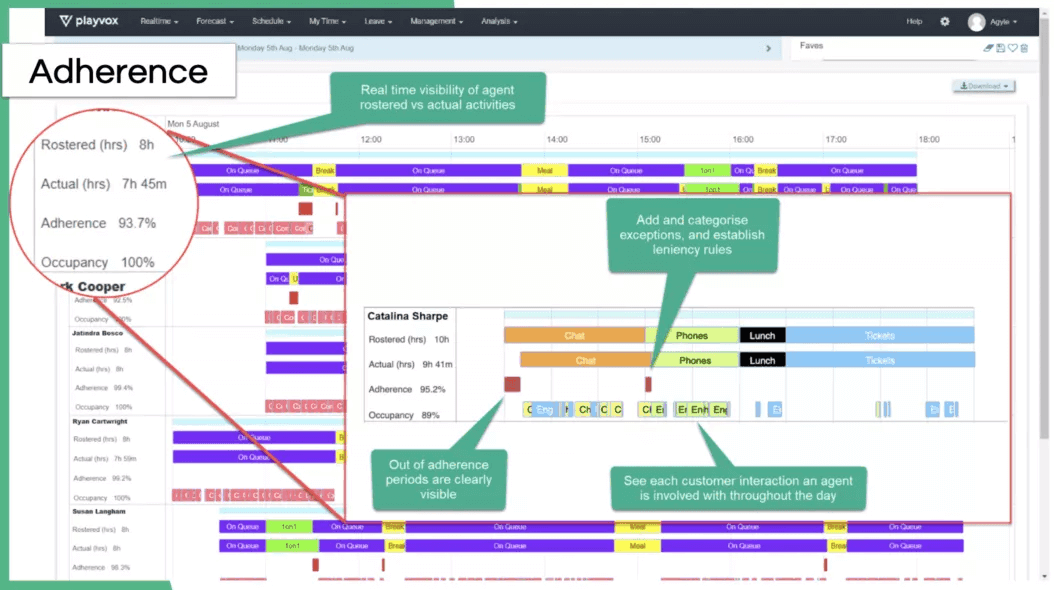Screen dimensions: 1054x590
Task: Open the My Time menu
Action: 327,22
